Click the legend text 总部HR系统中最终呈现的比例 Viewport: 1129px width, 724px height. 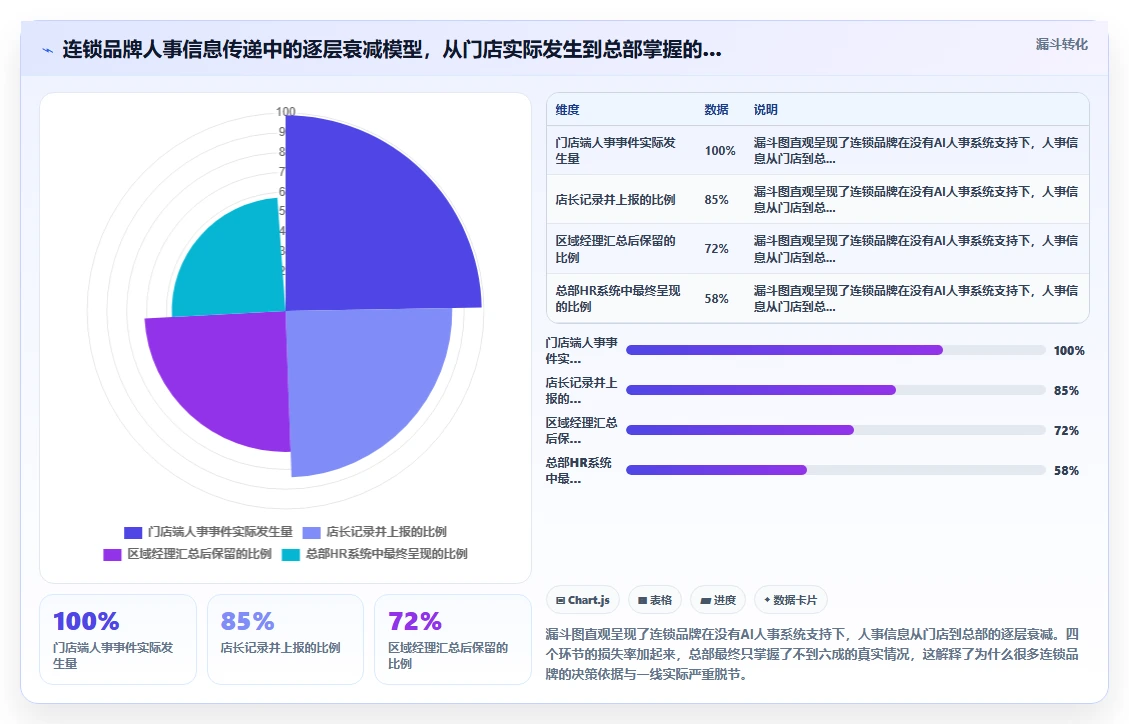point(387,553)
